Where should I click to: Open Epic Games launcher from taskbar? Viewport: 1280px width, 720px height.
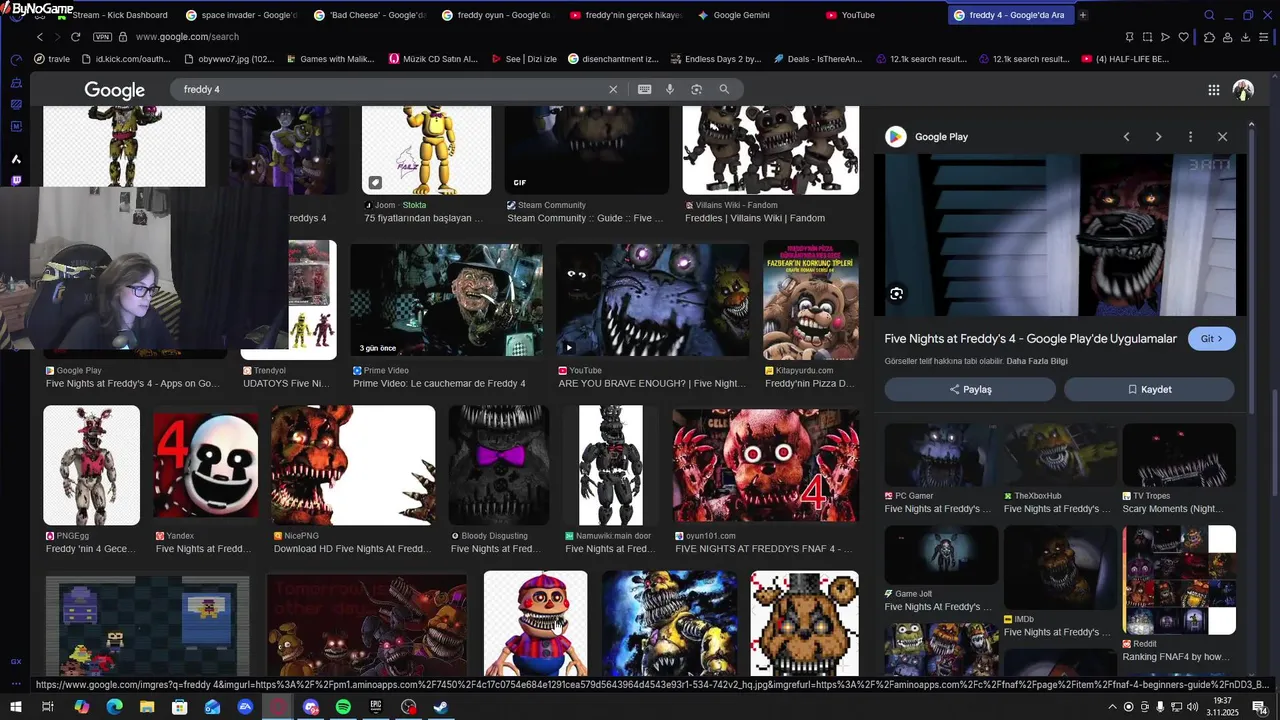click(x=376, y=707)
